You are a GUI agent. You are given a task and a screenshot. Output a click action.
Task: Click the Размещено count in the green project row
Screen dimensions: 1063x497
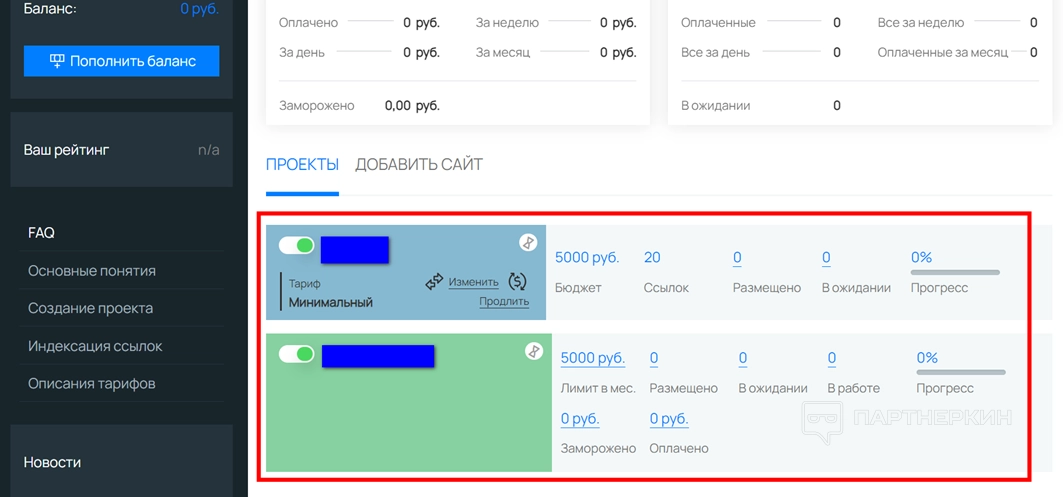(x=654, y=358)
